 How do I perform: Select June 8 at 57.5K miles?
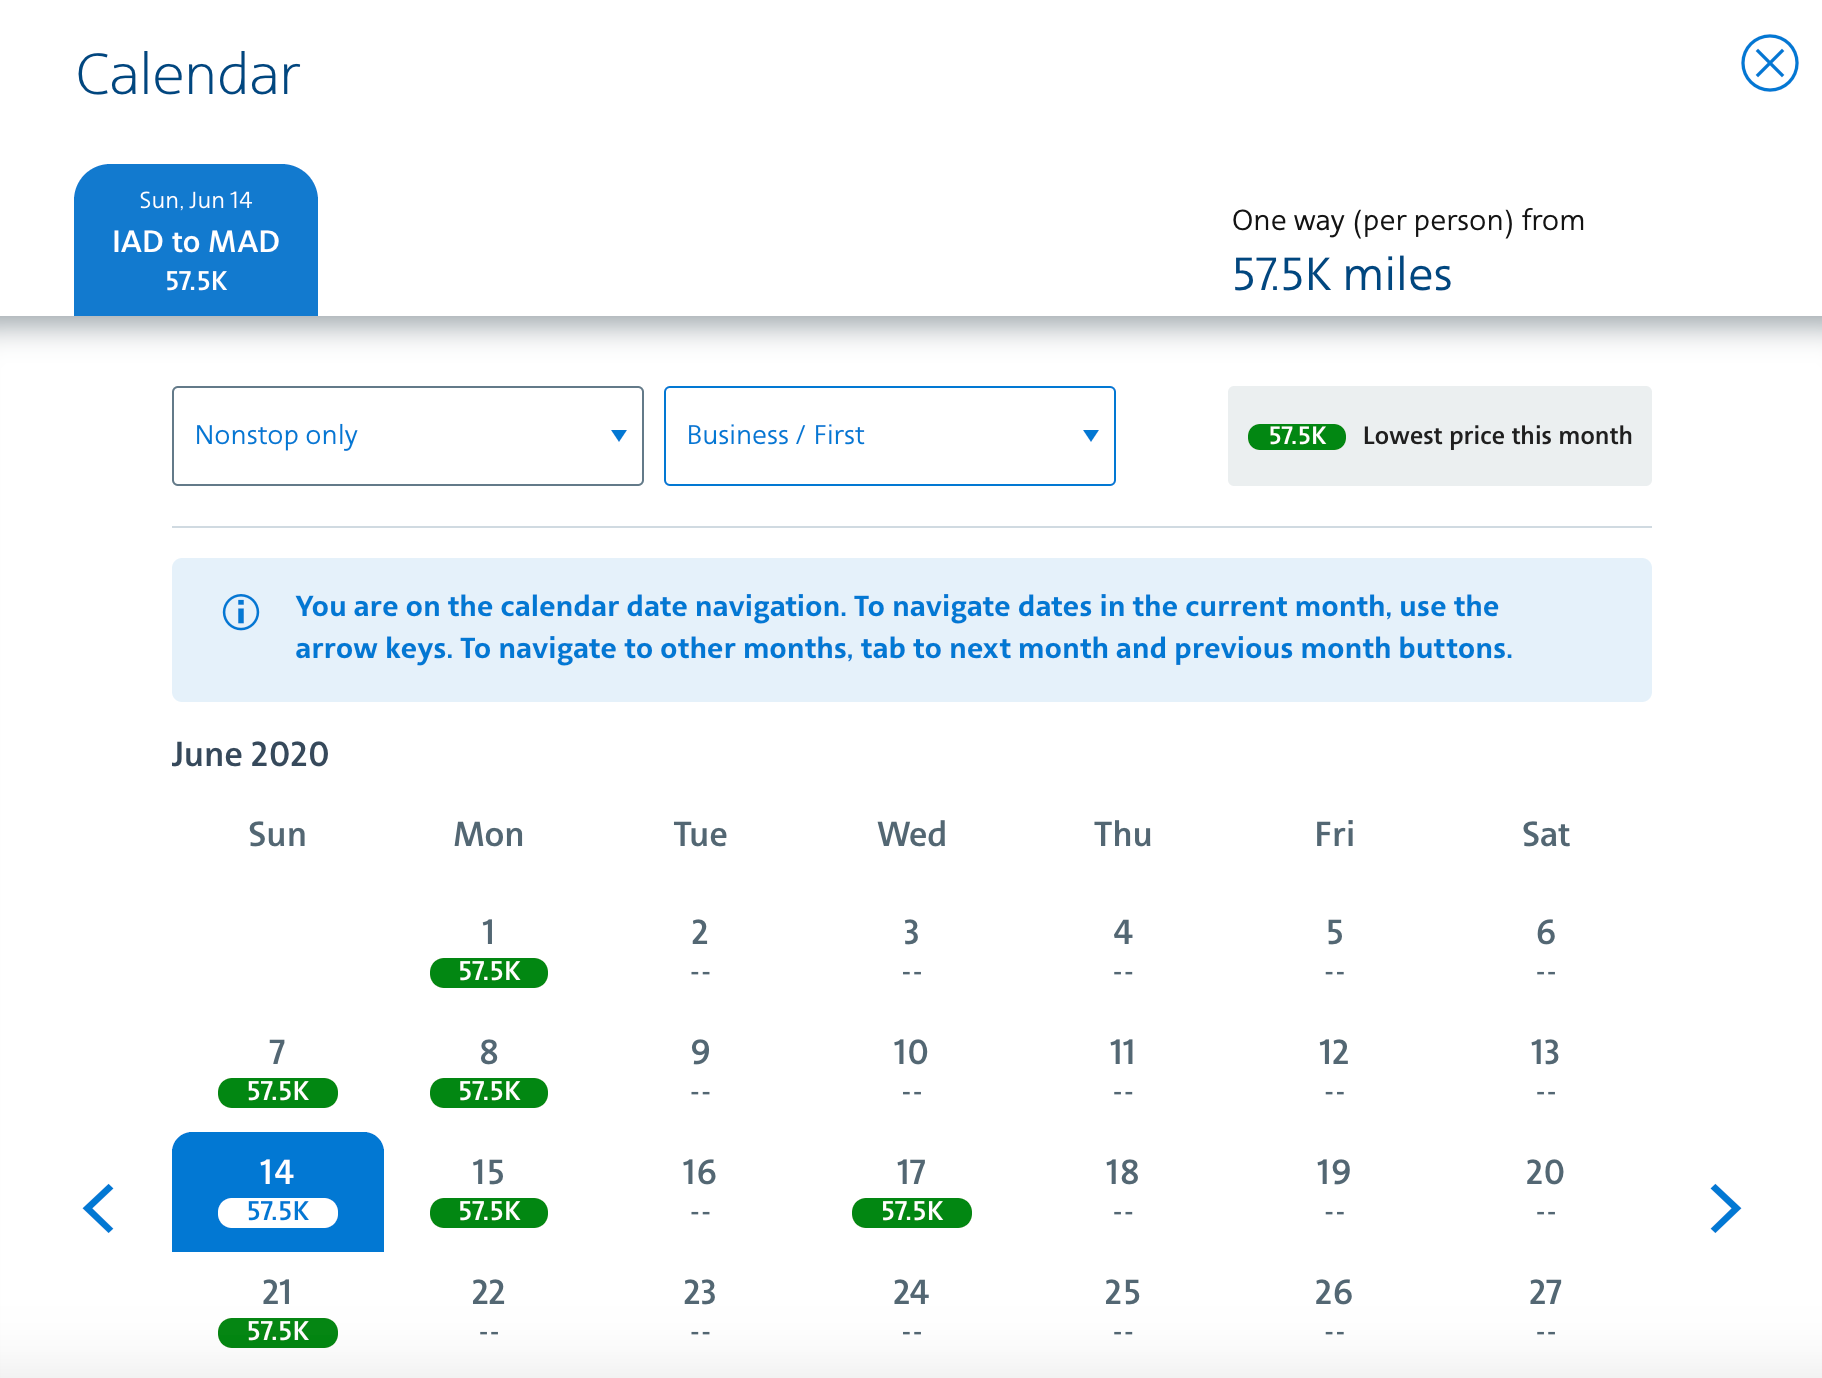488,1071
